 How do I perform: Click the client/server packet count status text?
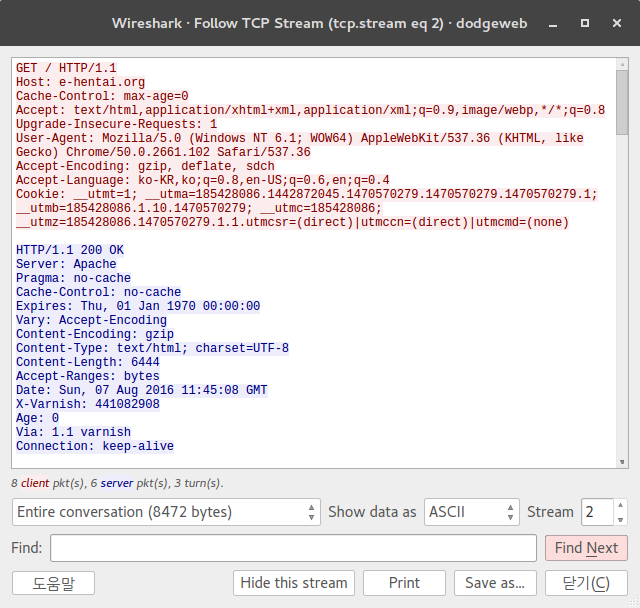(117, 483)
